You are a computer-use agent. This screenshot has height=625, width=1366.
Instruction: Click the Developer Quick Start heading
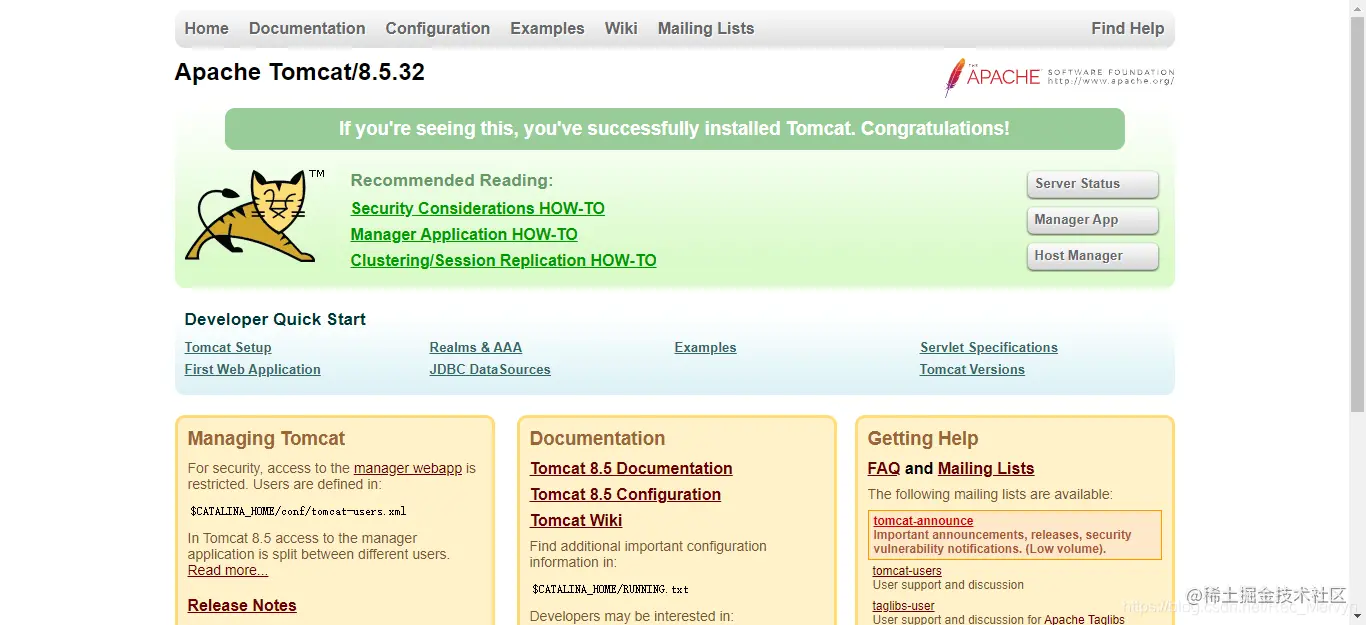[x=275, y=319]
